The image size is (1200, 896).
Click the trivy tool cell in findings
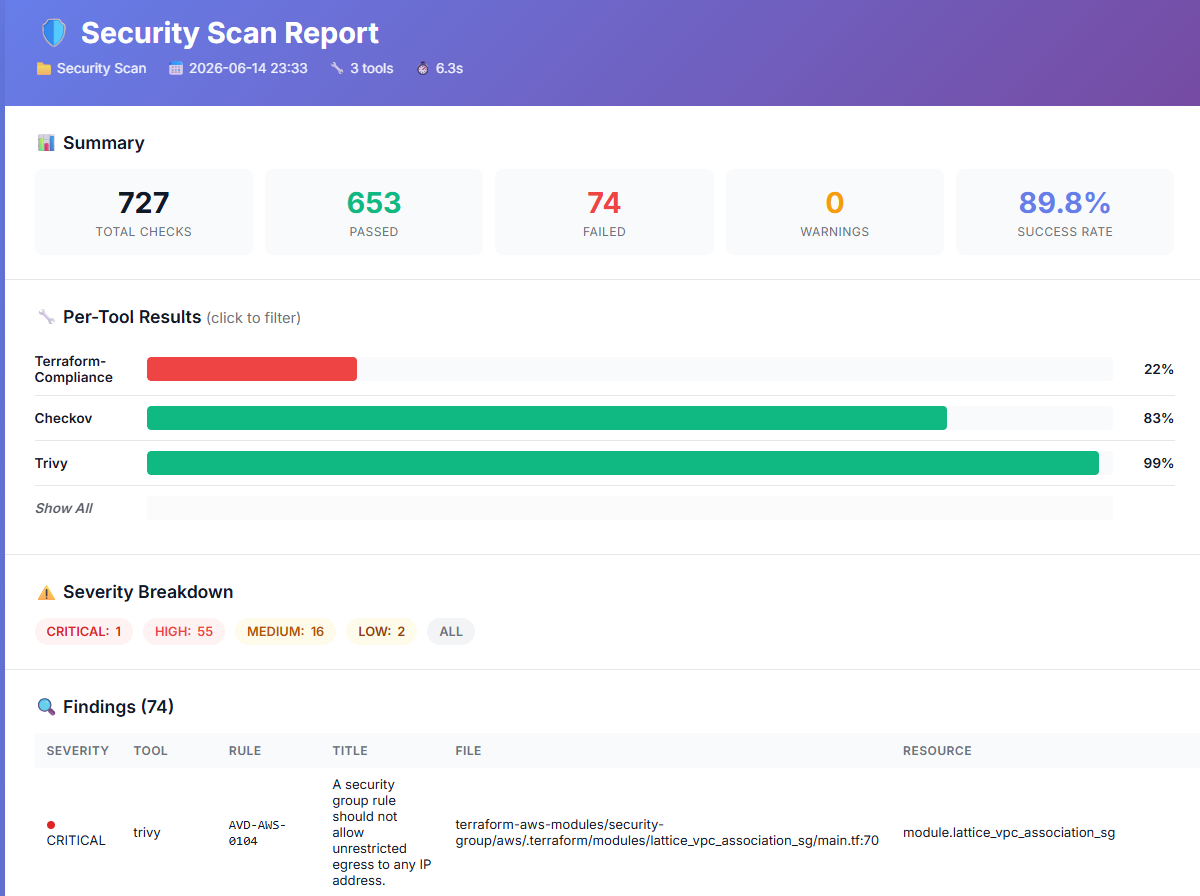pos(147,832)
